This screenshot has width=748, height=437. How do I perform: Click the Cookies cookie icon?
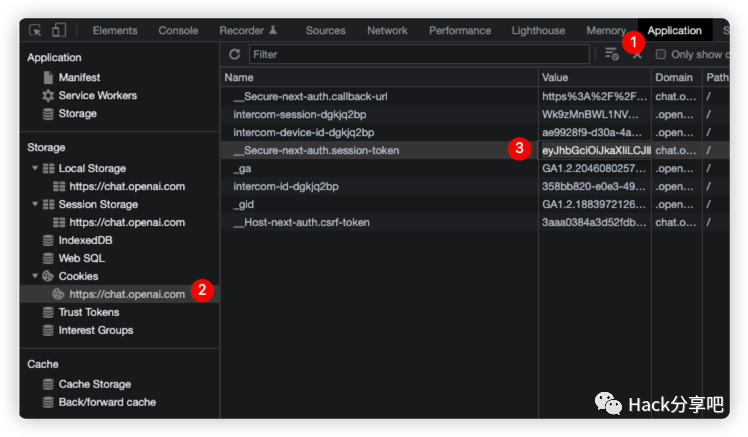click(x=48, y=276)
